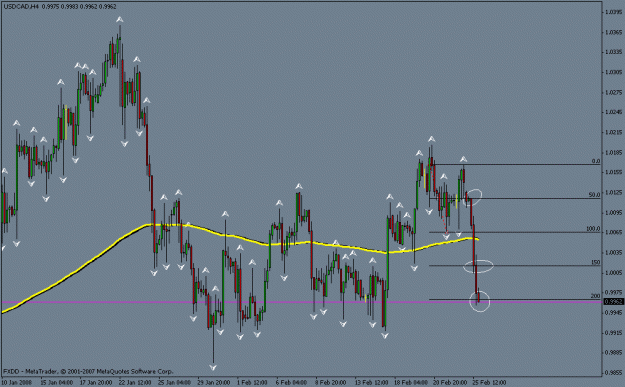
Task: Click the 1.0215 price axis label
Action: click(x=613, y=132)
